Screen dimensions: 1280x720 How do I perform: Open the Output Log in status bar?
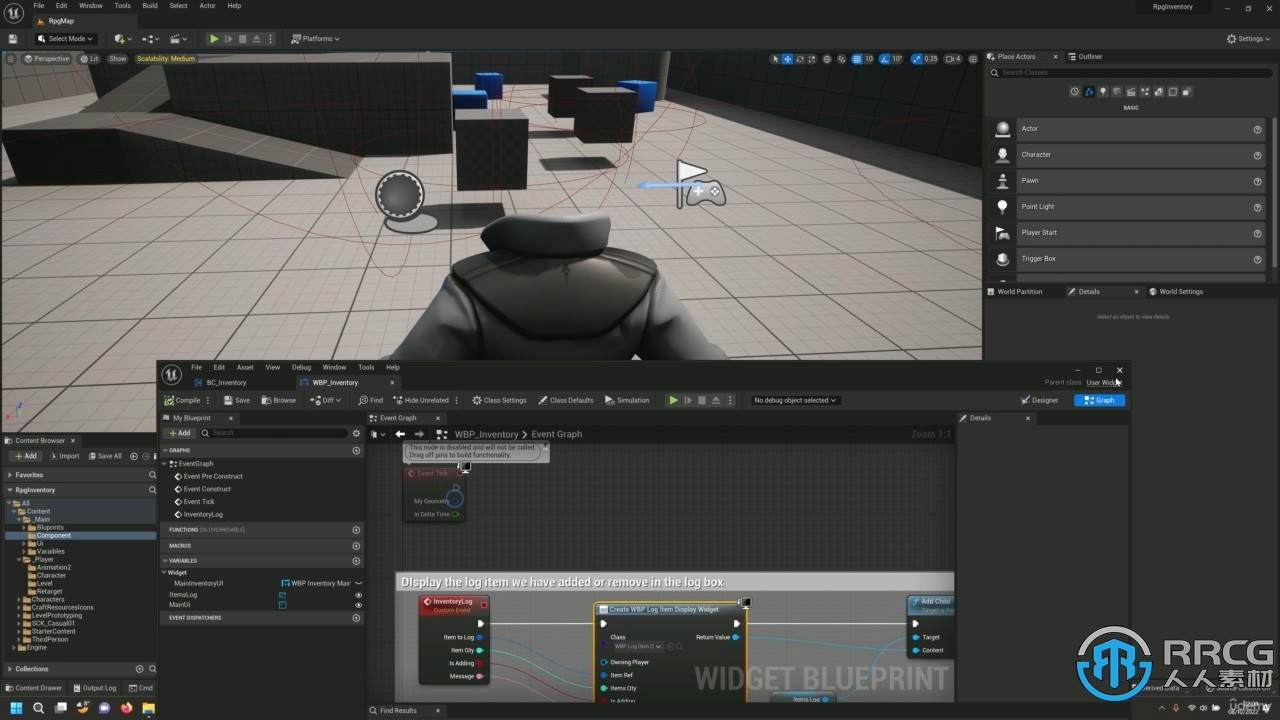click(94, 688)
